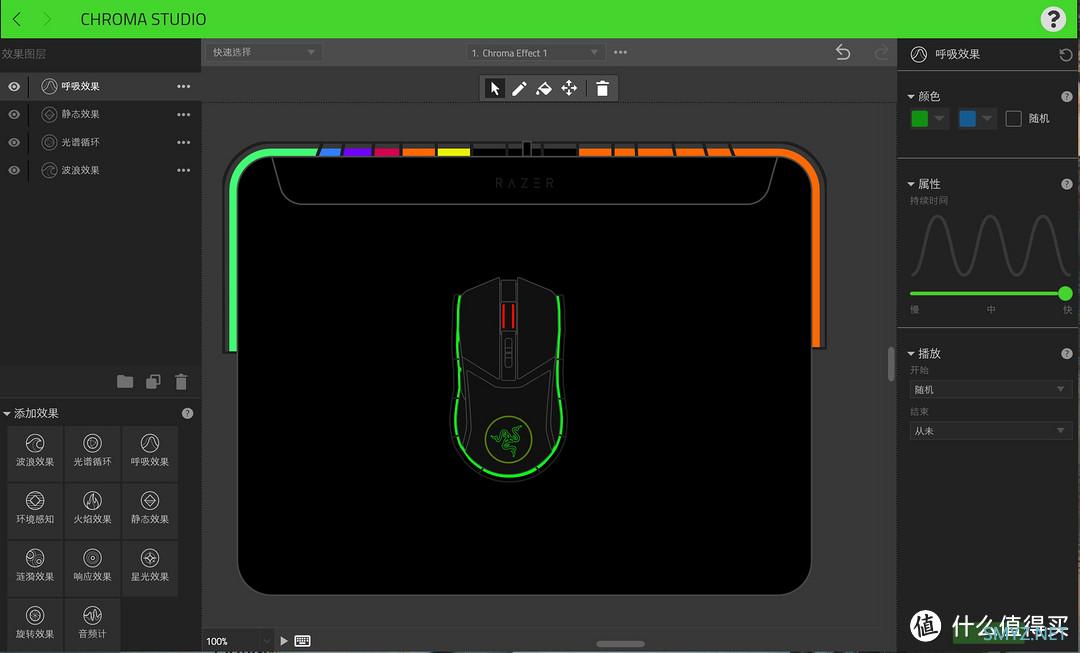
Task: Open the 开始 dropdown showing 随机
Action: point(990,389)
